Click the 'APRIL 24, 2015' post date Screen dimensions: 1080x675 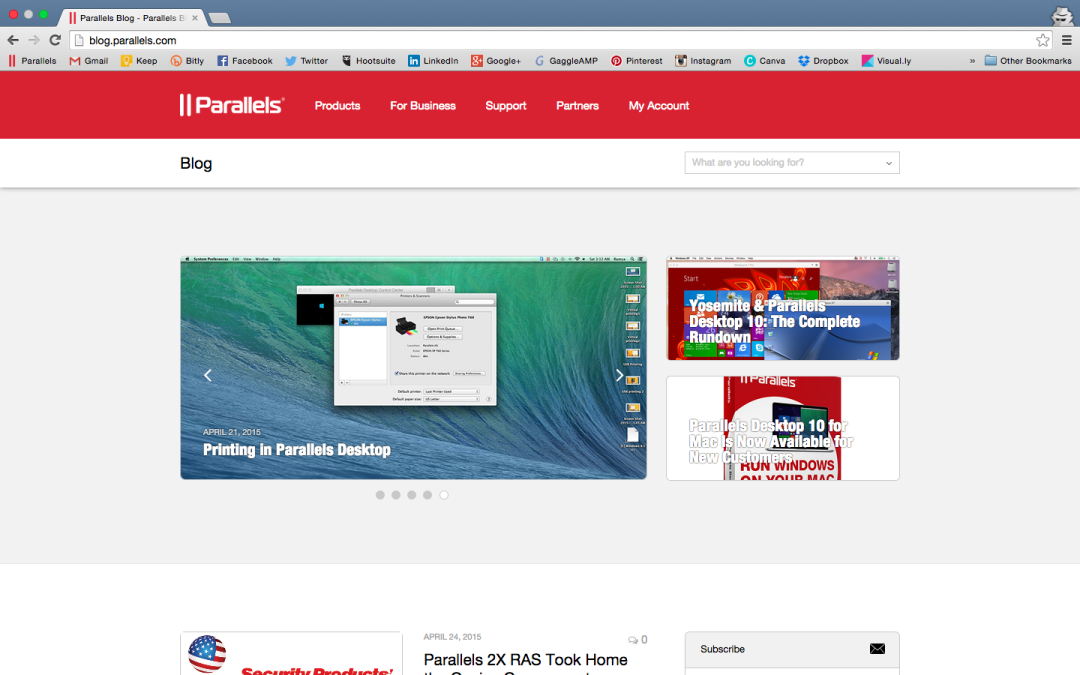click(x=453, y=637)
